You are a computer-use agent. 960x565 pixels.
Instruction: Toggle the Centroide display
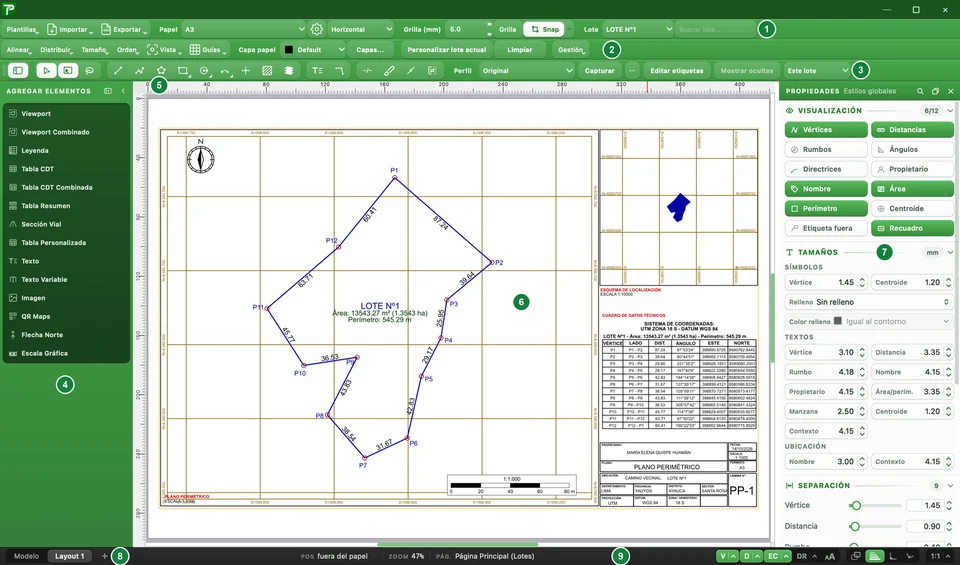point(912,209)
